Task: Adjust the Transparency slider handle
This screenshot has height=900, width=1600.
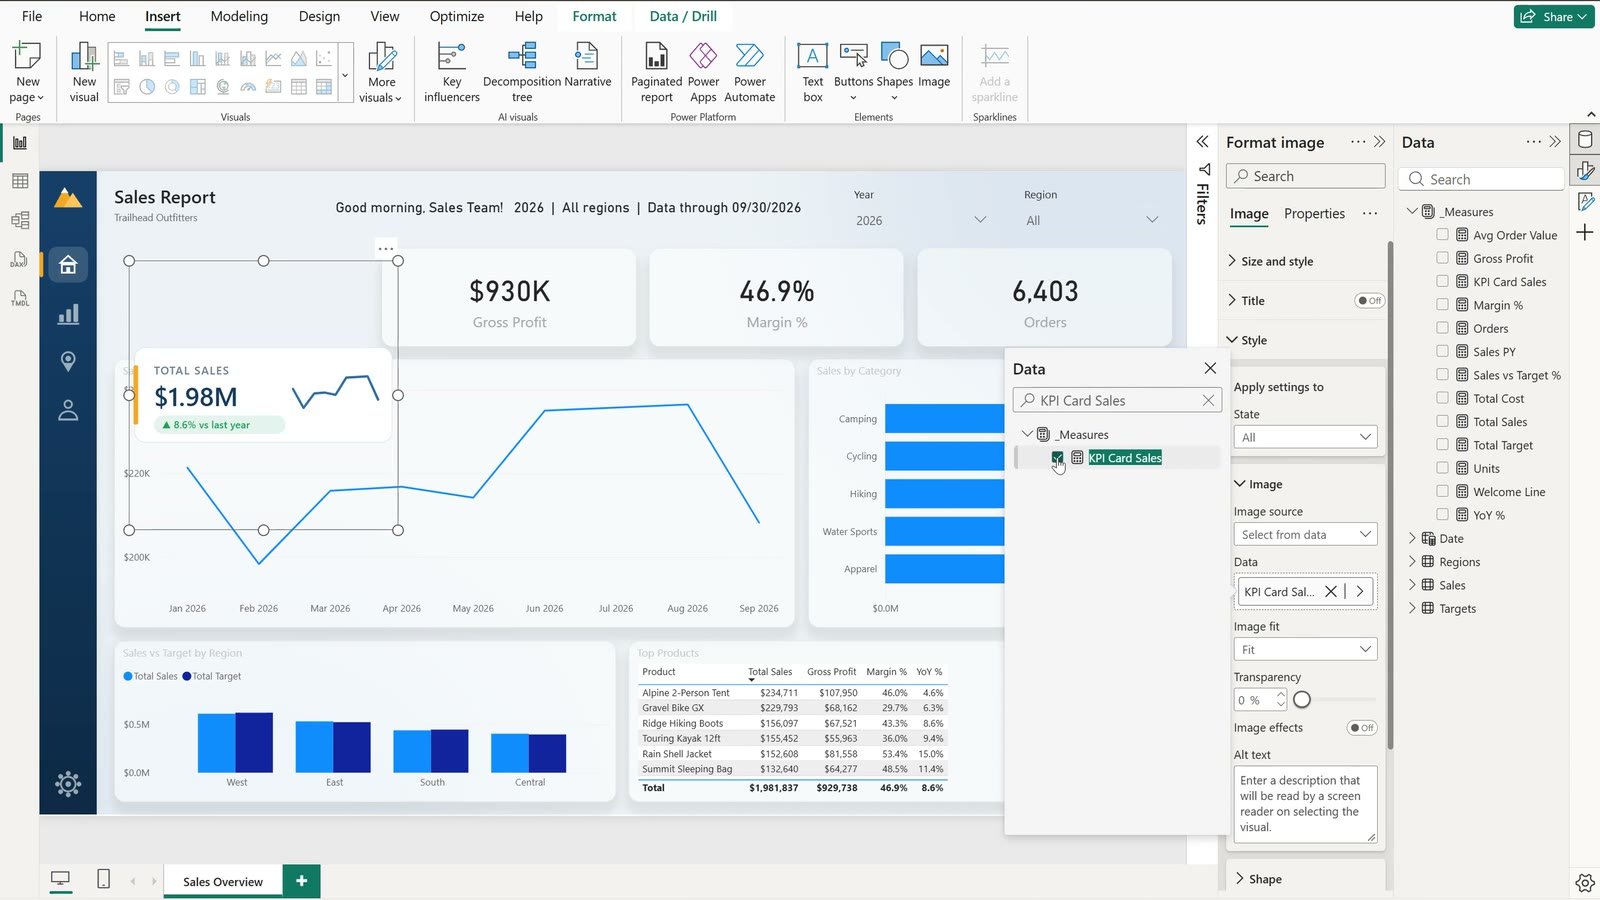Action: [1302, 700]
